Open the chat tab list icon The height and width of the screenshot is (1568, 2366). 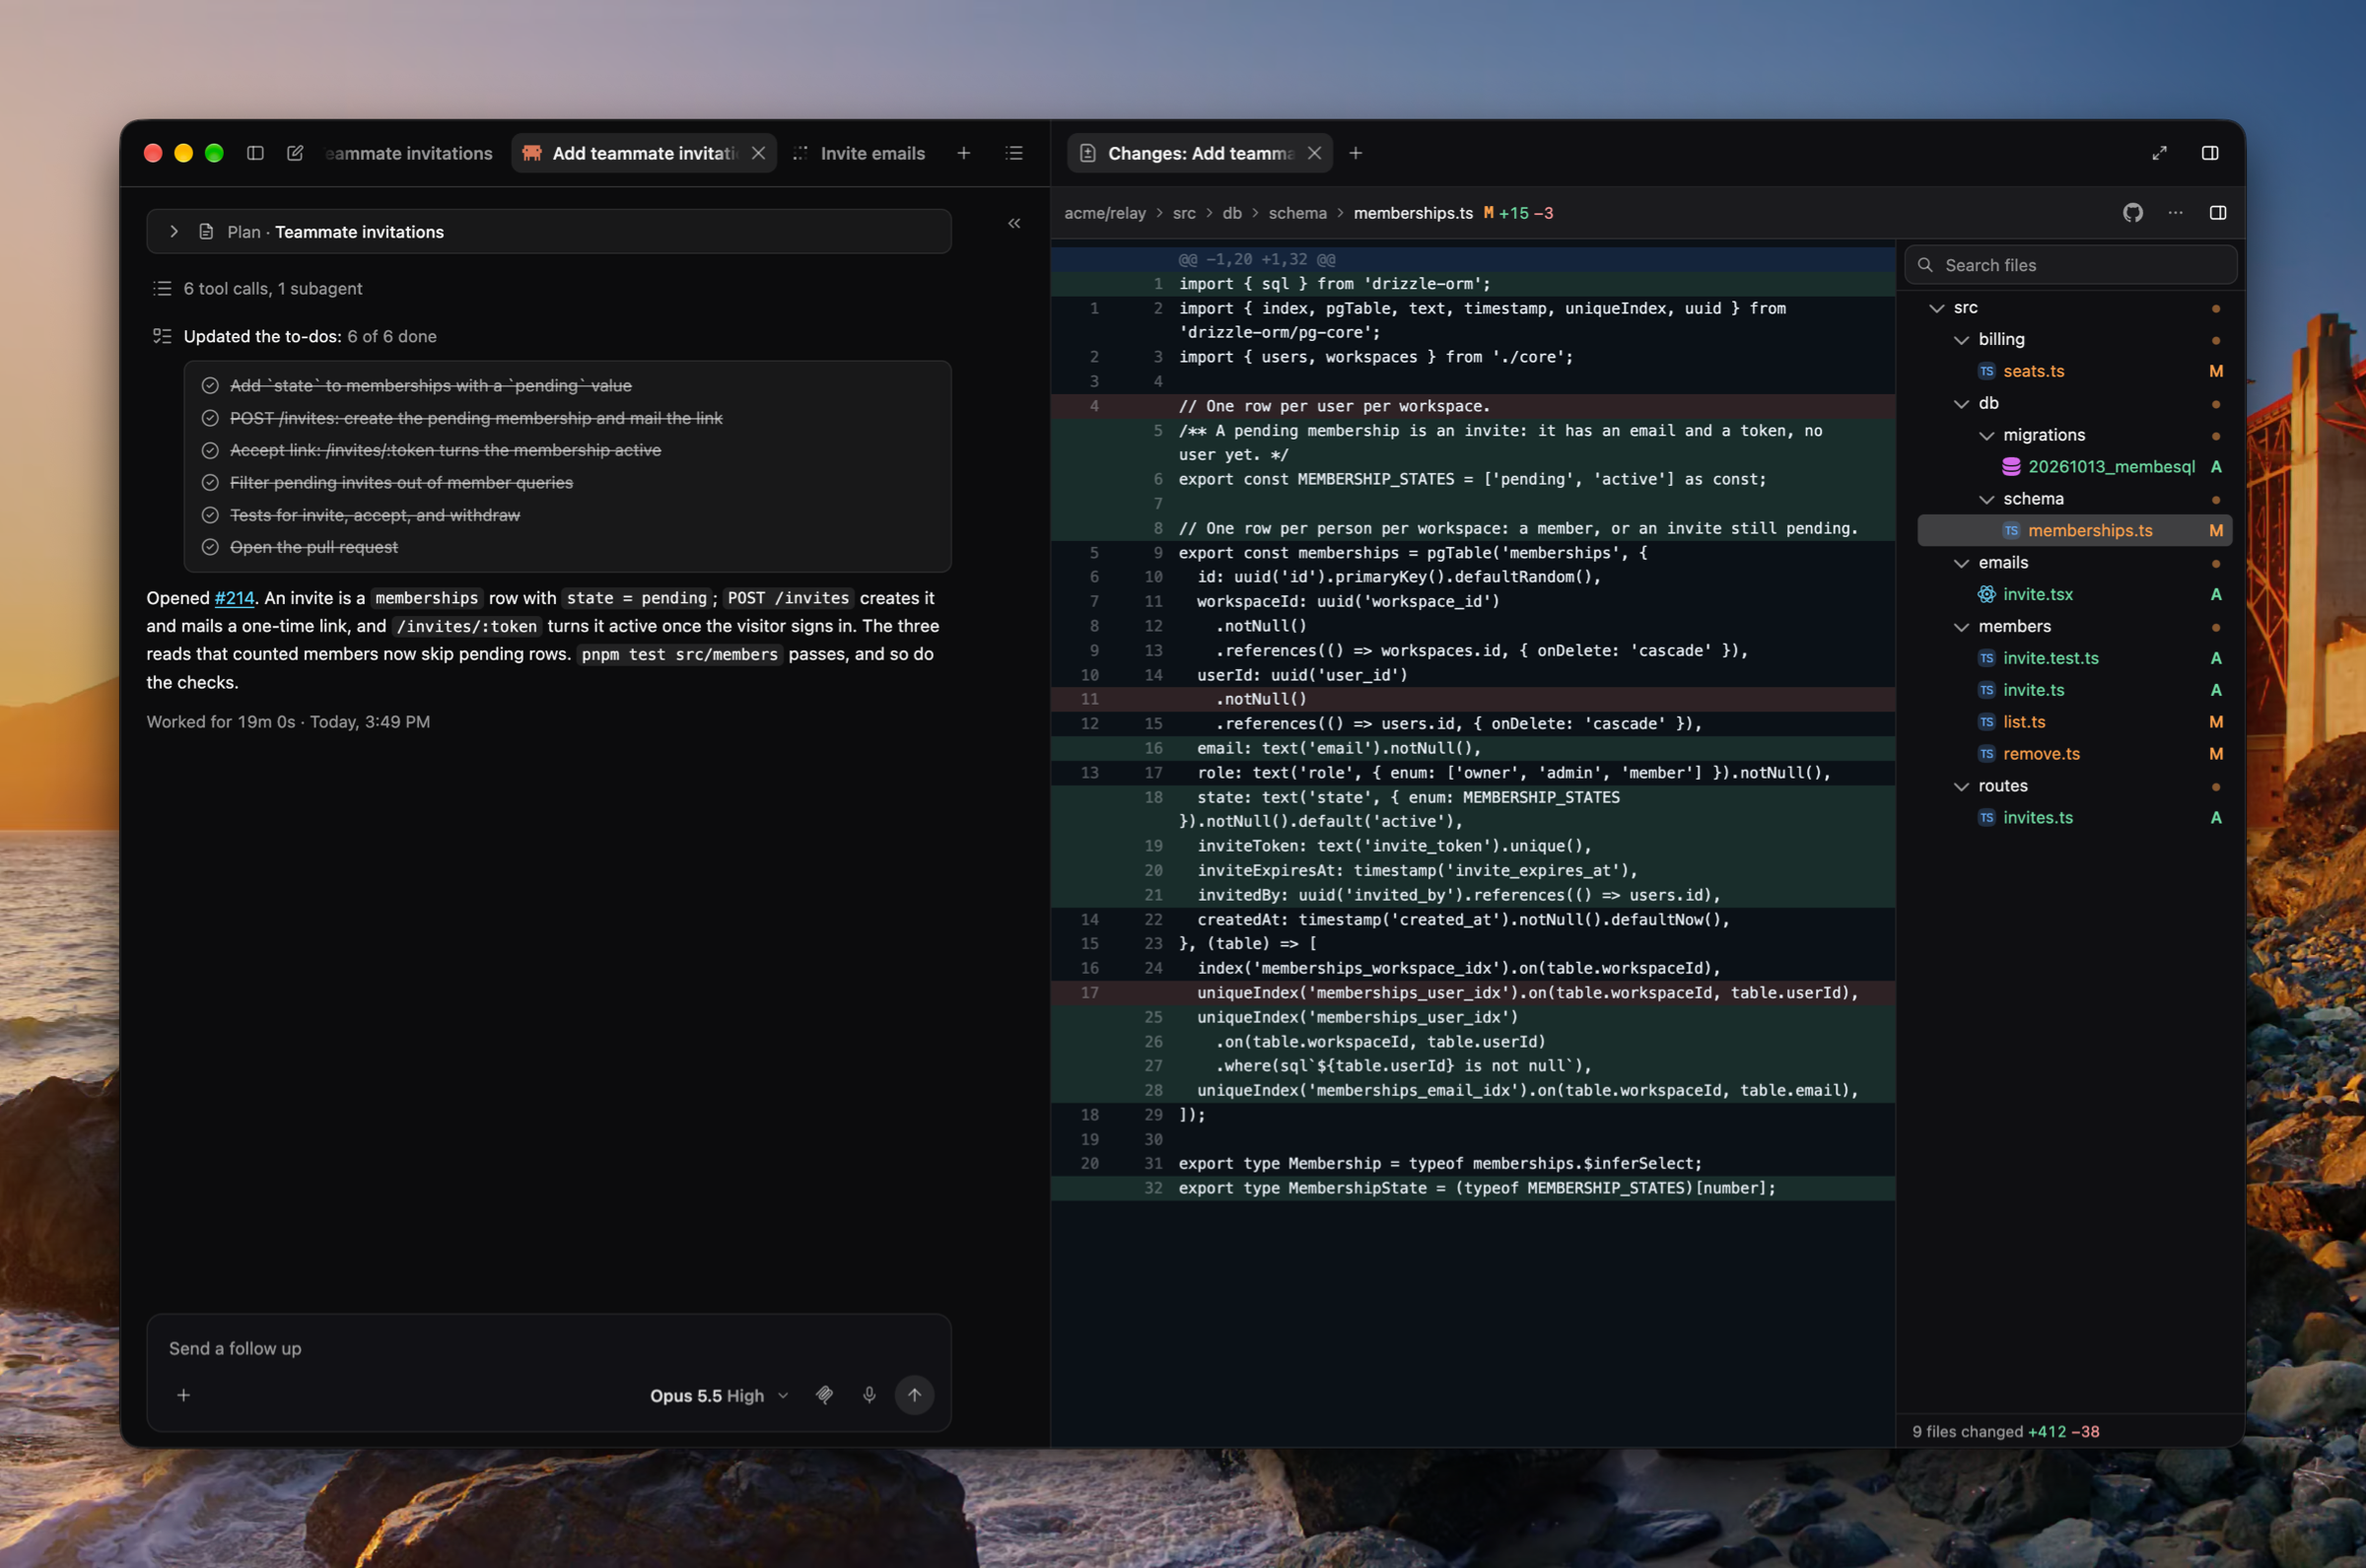(1014, 153)
